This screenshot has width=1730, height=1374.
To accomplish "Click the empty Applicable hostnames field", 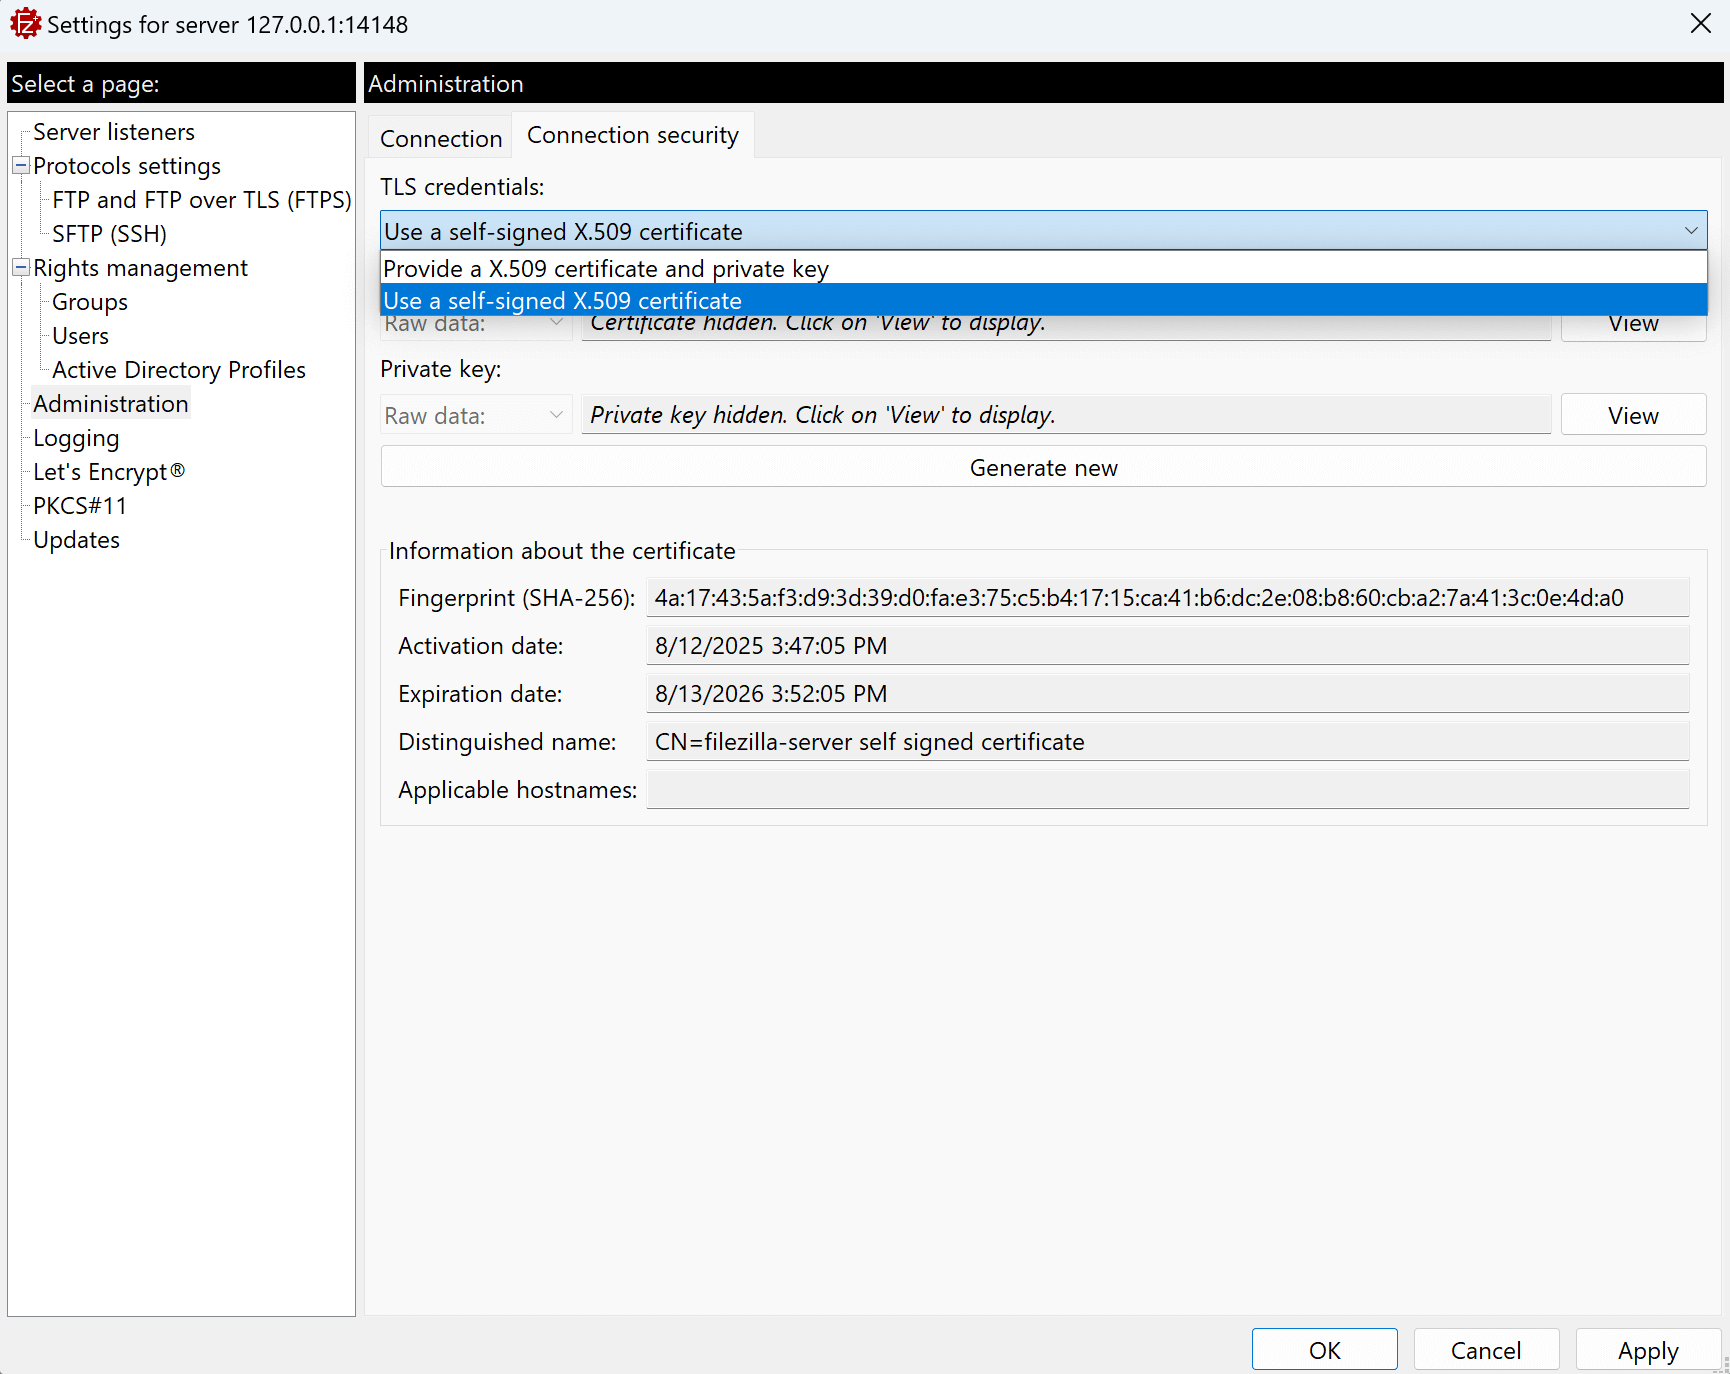I will [1168, 790].
